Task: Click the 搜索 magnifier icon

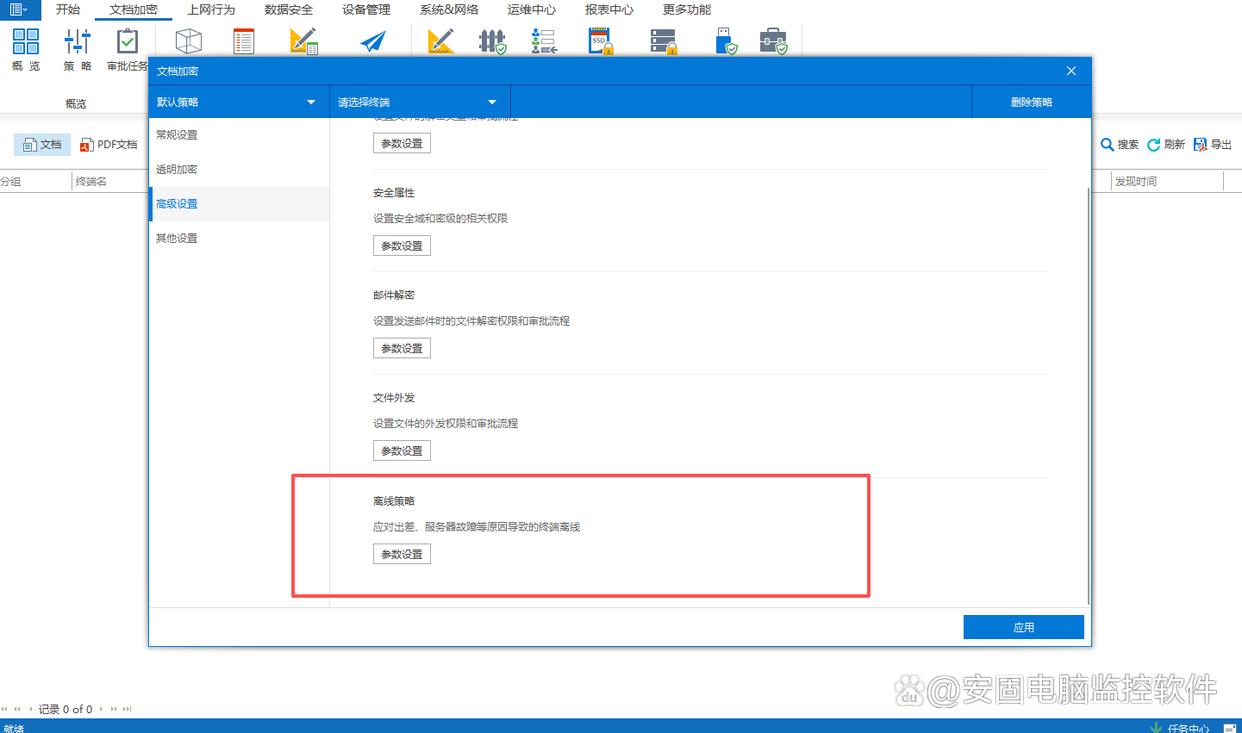Action: pos(1107,145)
